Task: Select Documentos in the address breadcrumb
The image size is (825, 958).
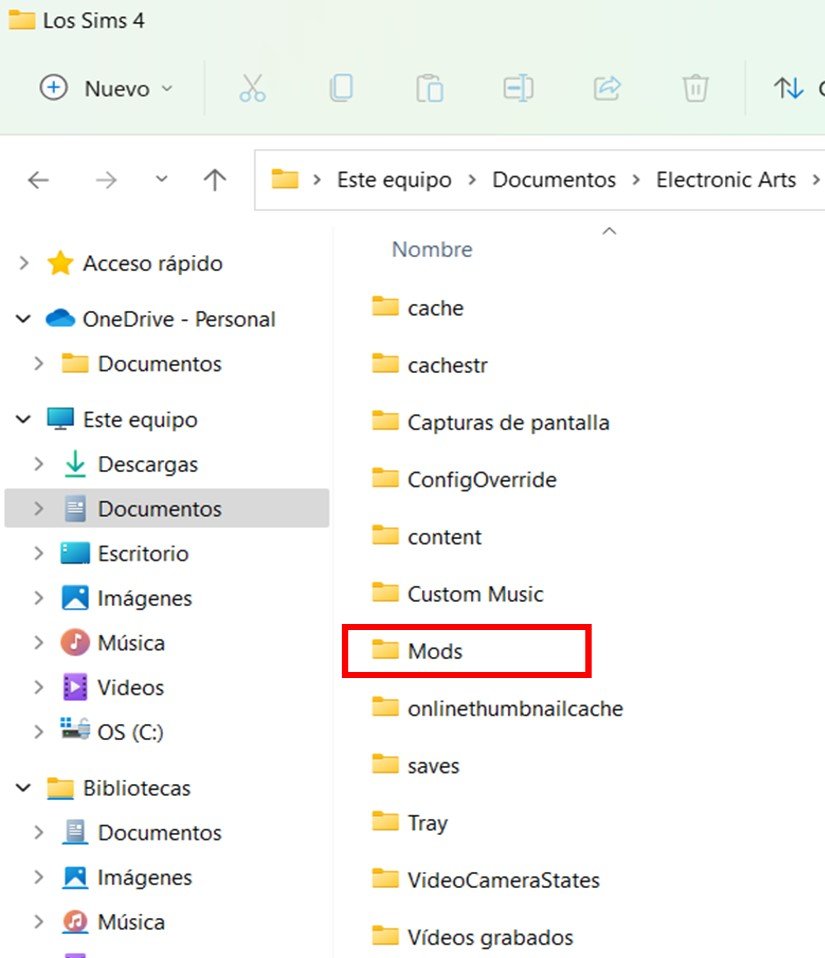Action: pyautogui.click(x=554, y=180)
